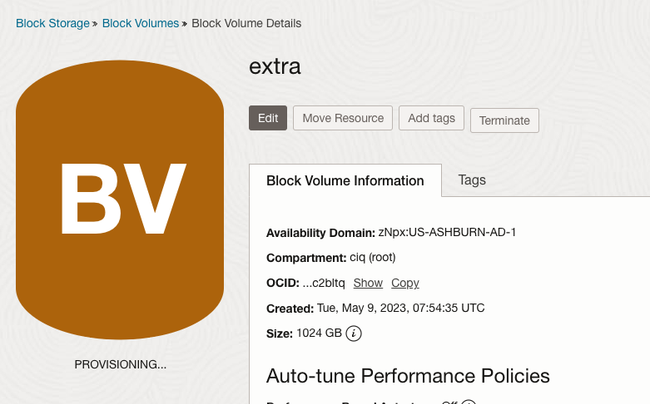Click the truncated OCID text ...c2bltq
The image size is (650, 404).
[x=323, y=283]
